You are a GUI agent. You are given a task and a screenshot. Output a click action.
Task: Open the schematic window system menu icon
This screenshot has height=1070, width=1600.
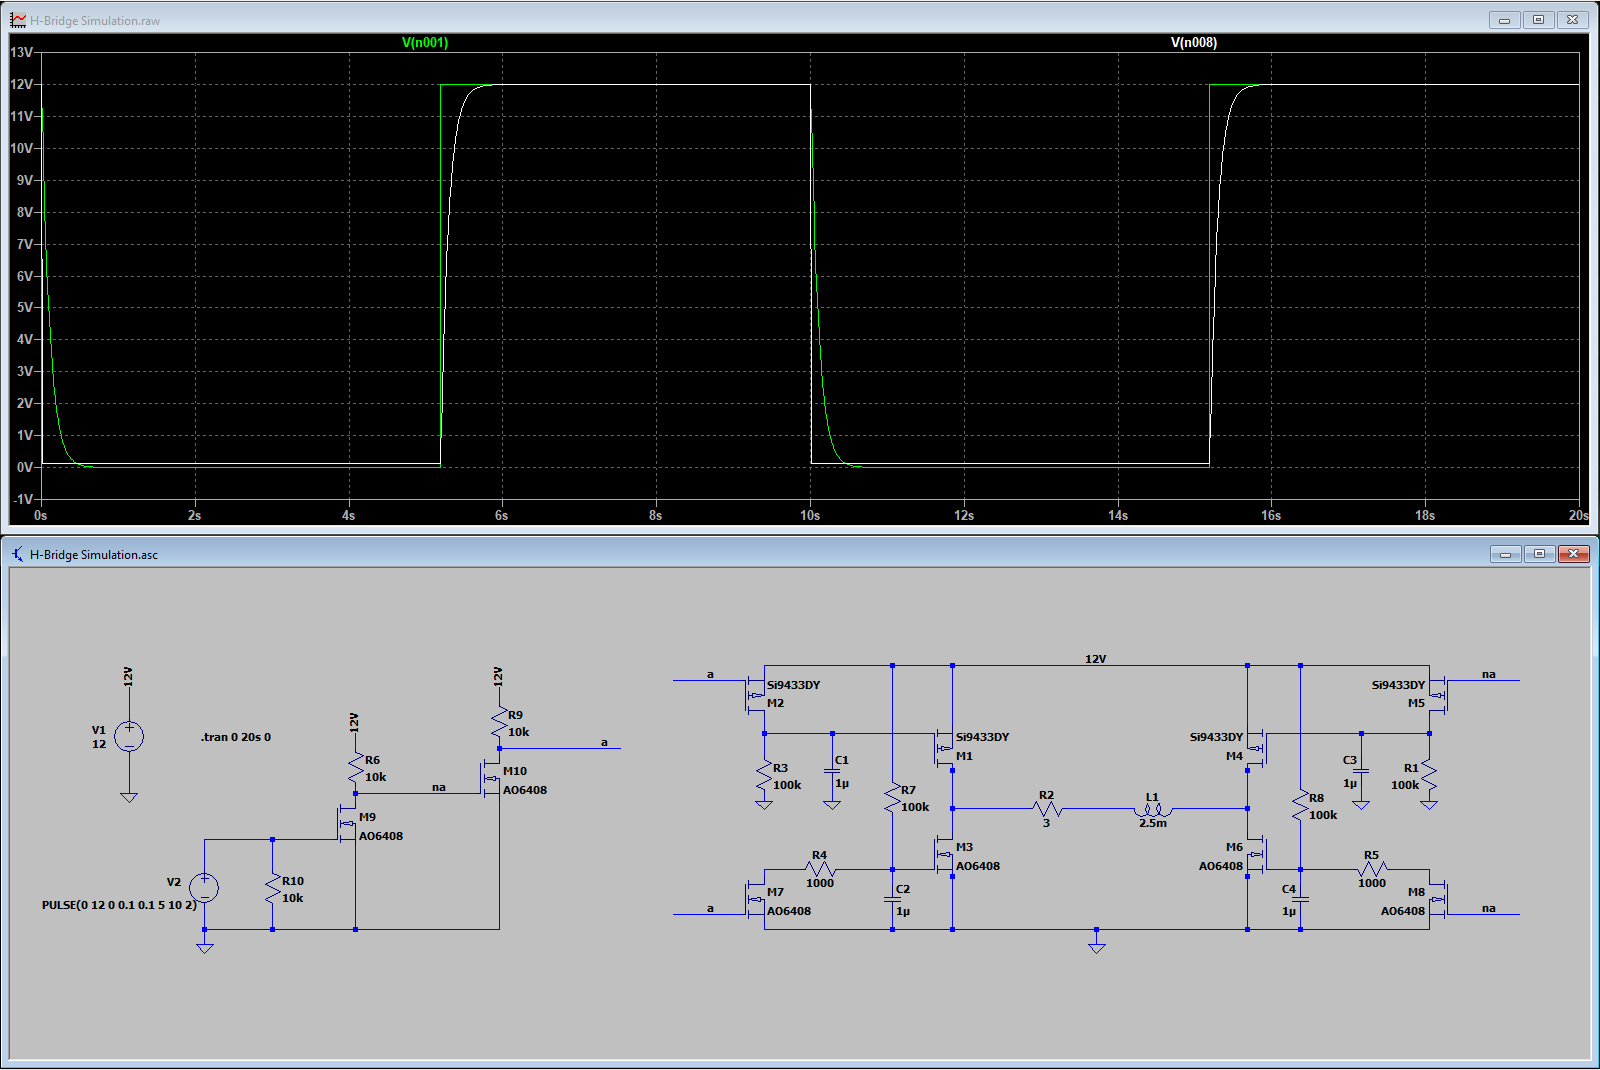click(18, 554)
